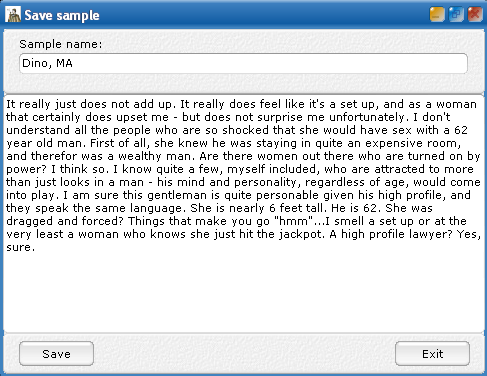Click on the text 'Dino, MA'
Screen dimensions: 487x376
pos(47,63)
